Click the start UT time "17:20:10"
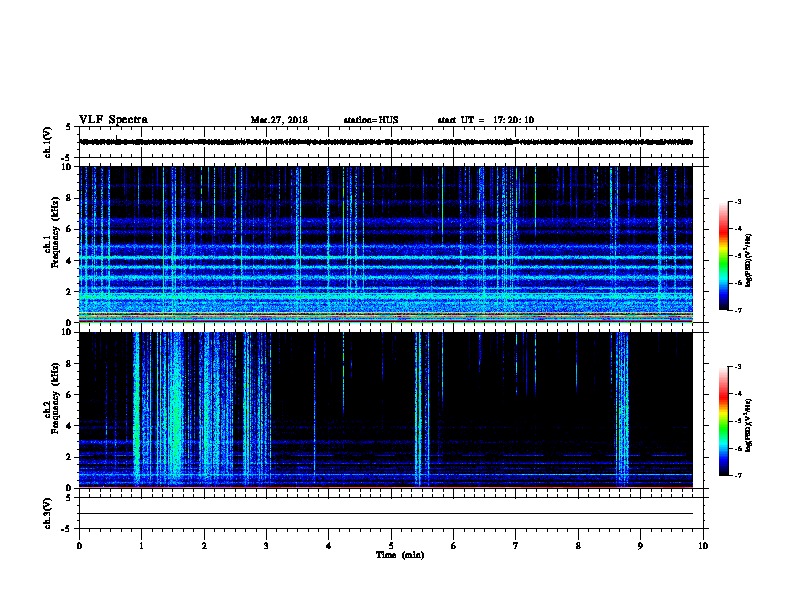This screenshot has width=792, height=612. coord(513,120)
